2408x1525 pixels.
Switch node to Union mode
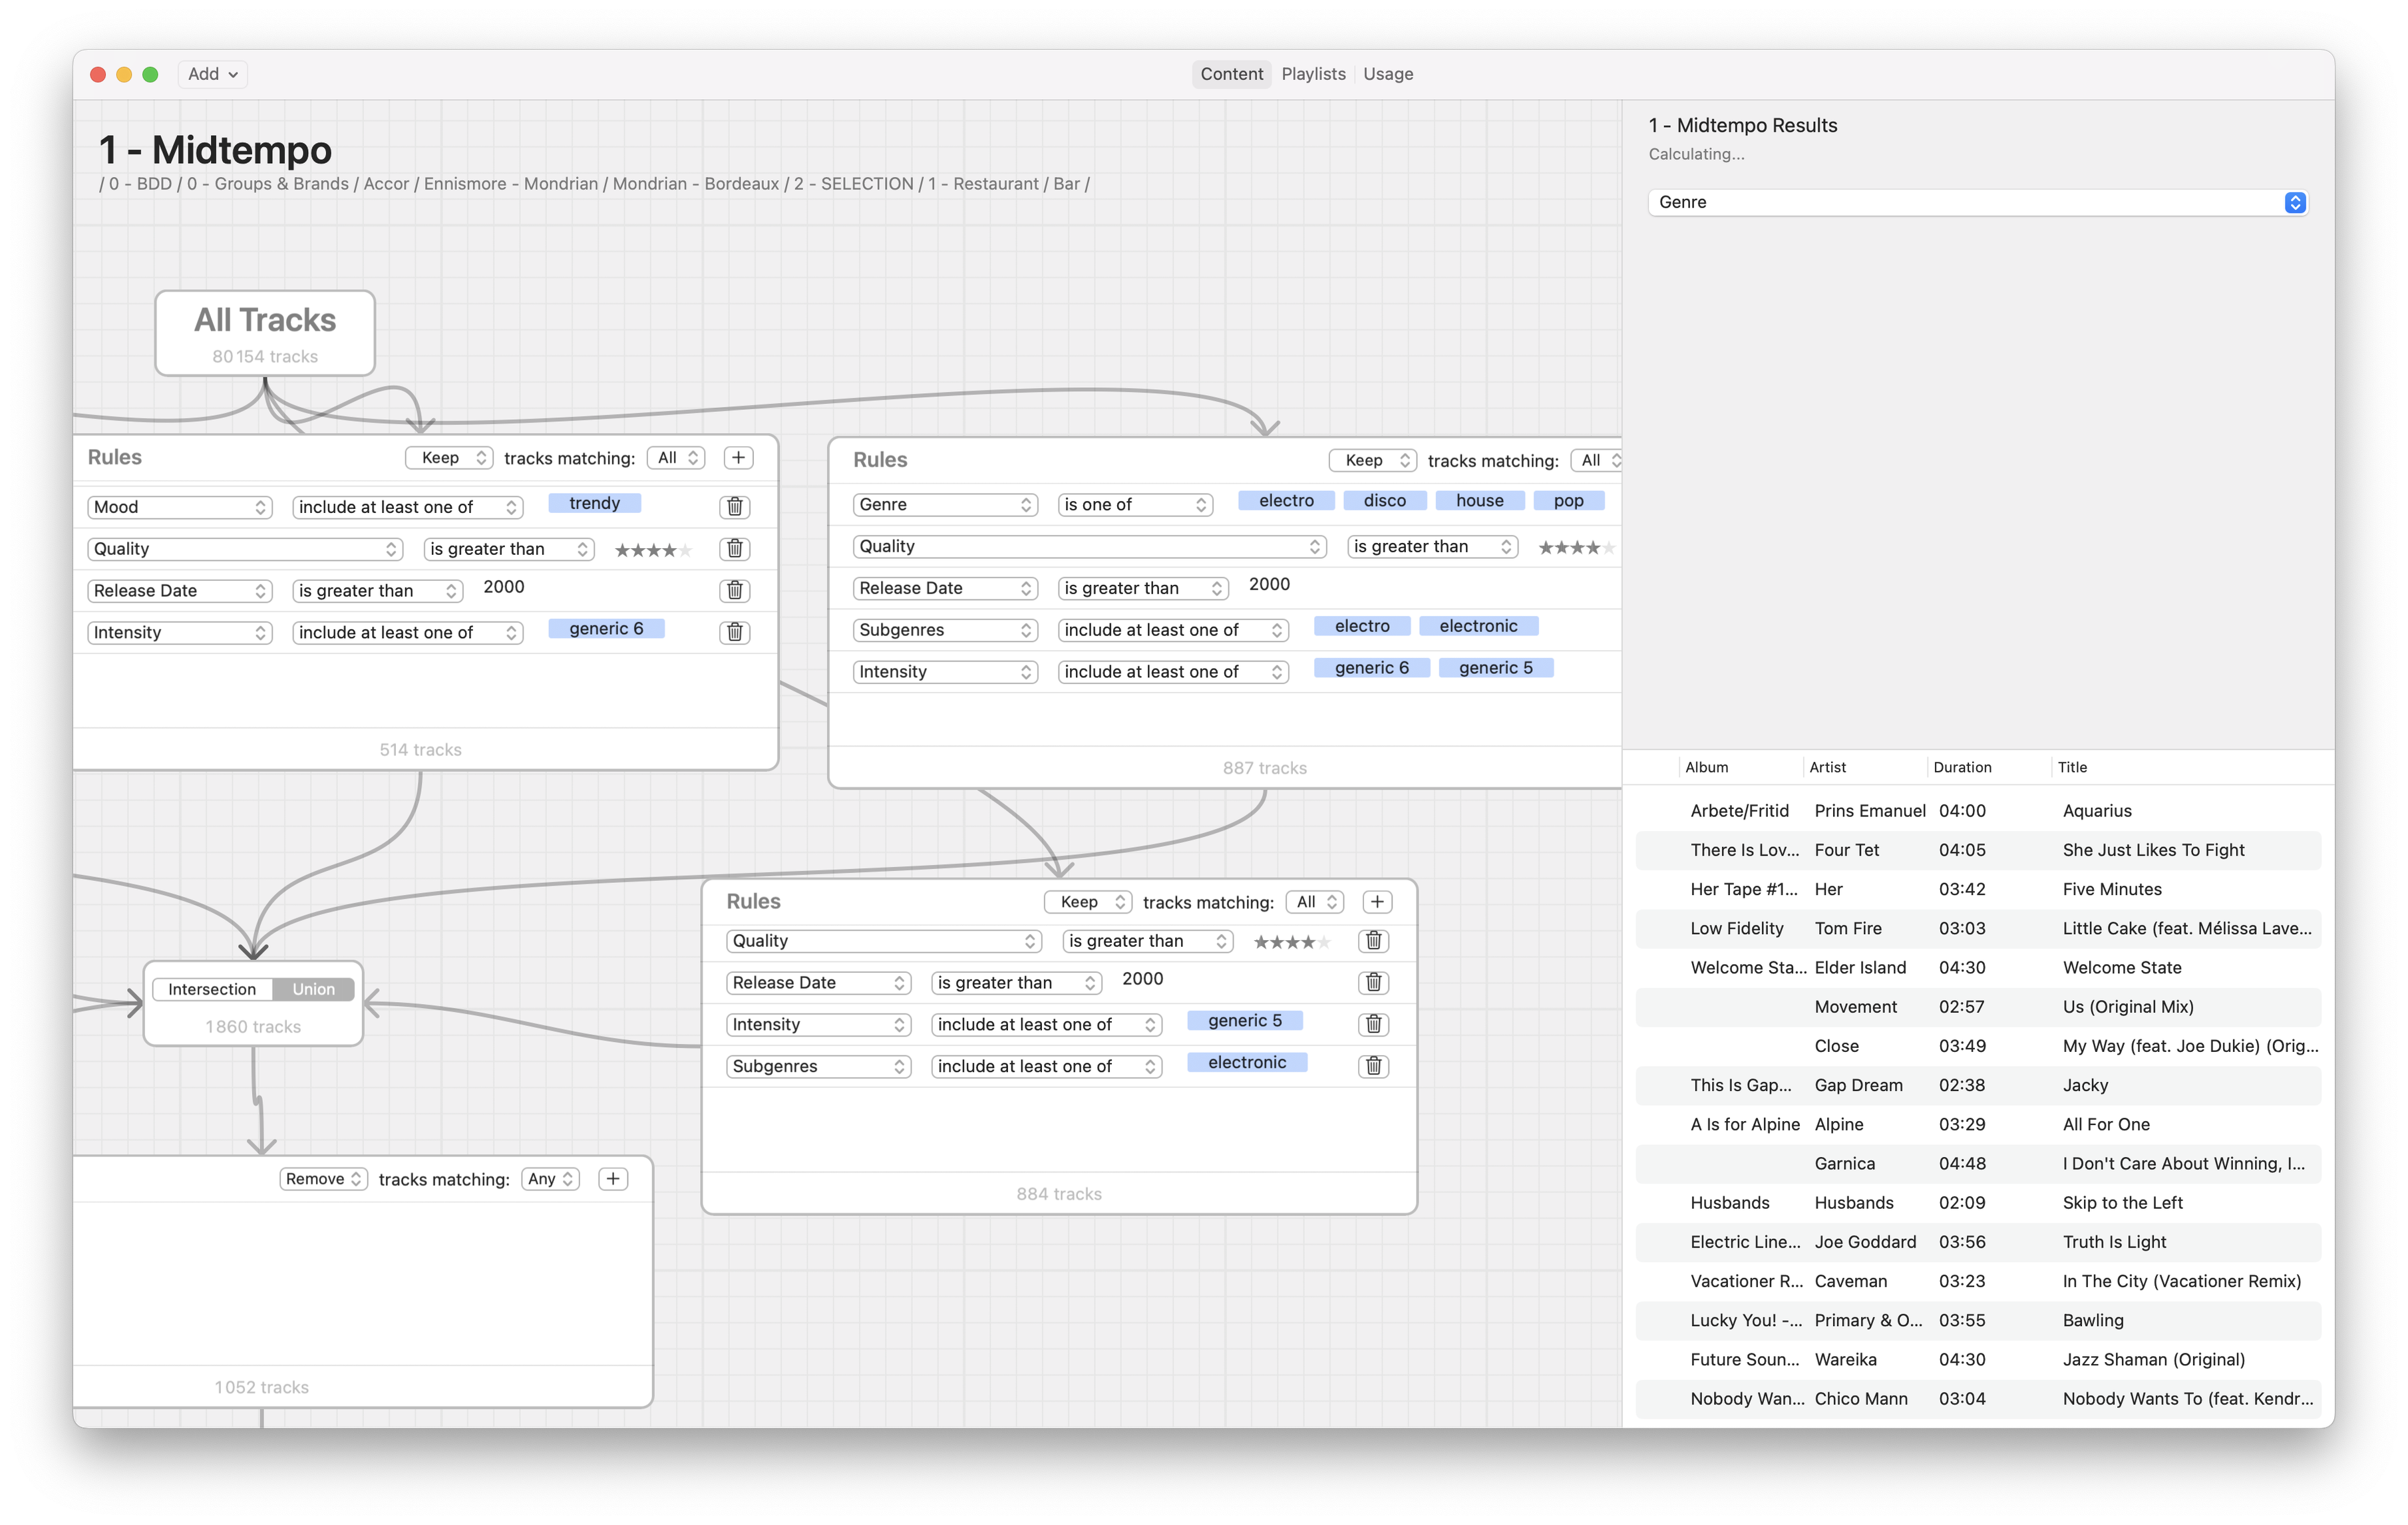pos(313,989)
